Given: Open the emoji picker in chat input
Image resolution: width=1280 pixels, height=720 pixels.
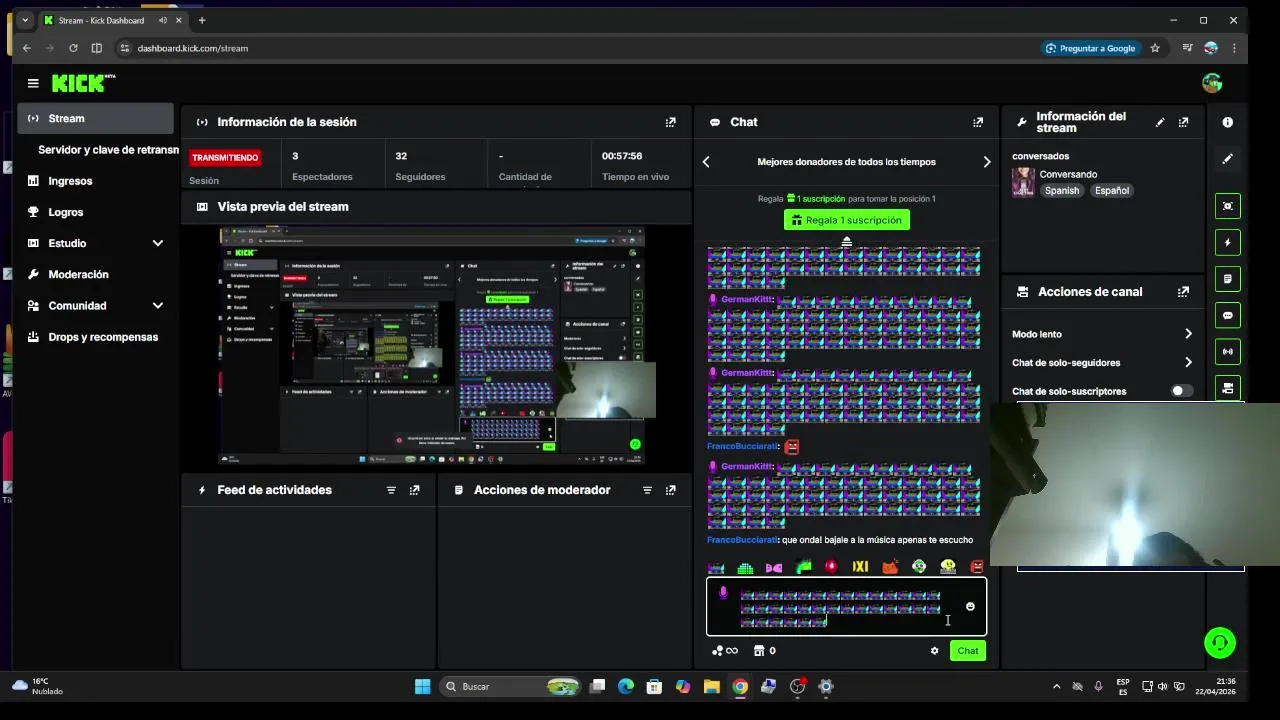Looking at the screenshot, I should 970,606.
